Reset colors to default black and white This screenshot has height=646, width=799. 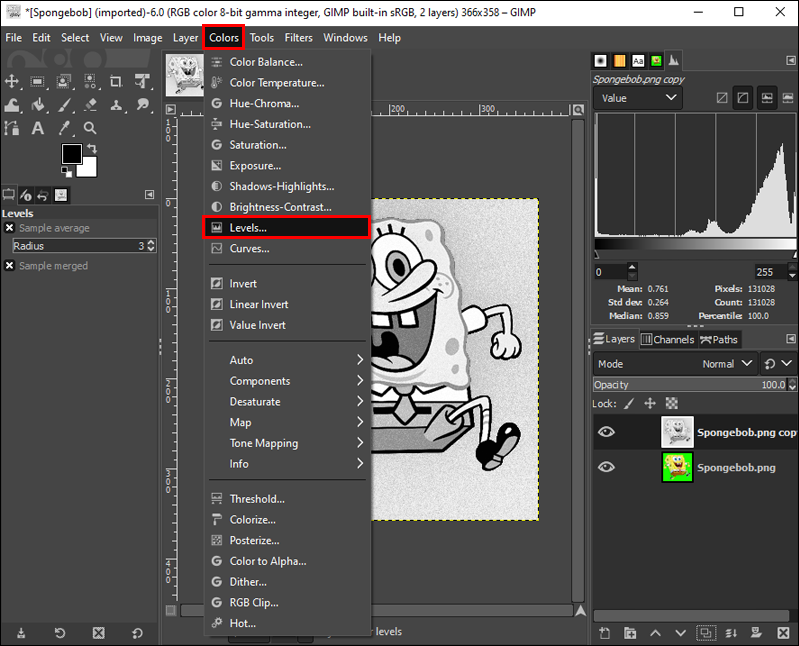[x=66, y=172]
